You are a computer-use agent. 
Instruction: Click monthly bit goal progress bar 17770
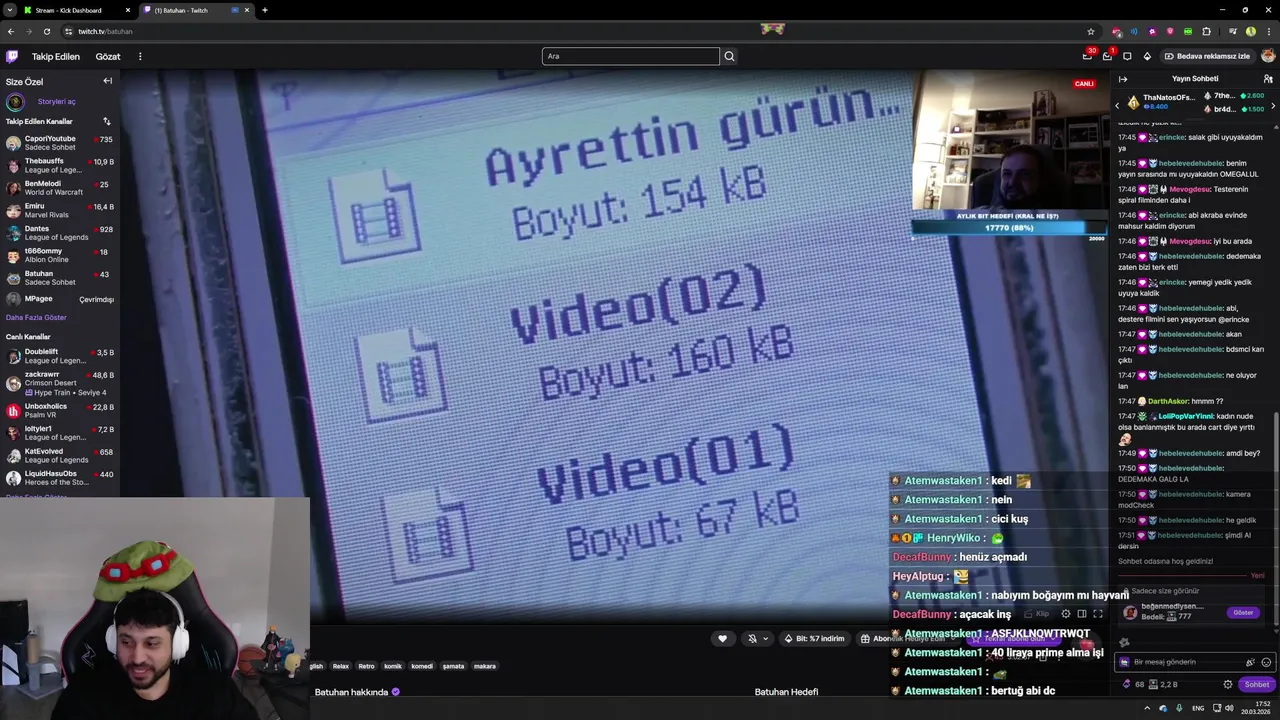pos(1008,228)
